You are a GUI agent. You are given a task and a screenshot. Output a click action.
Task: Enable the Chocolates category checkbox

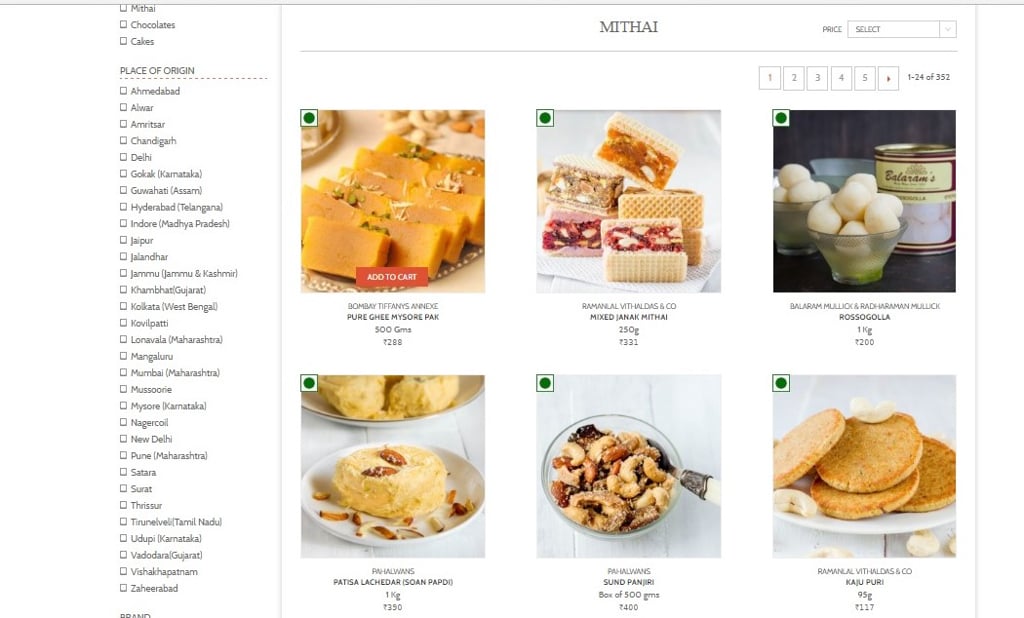[123, 25]
